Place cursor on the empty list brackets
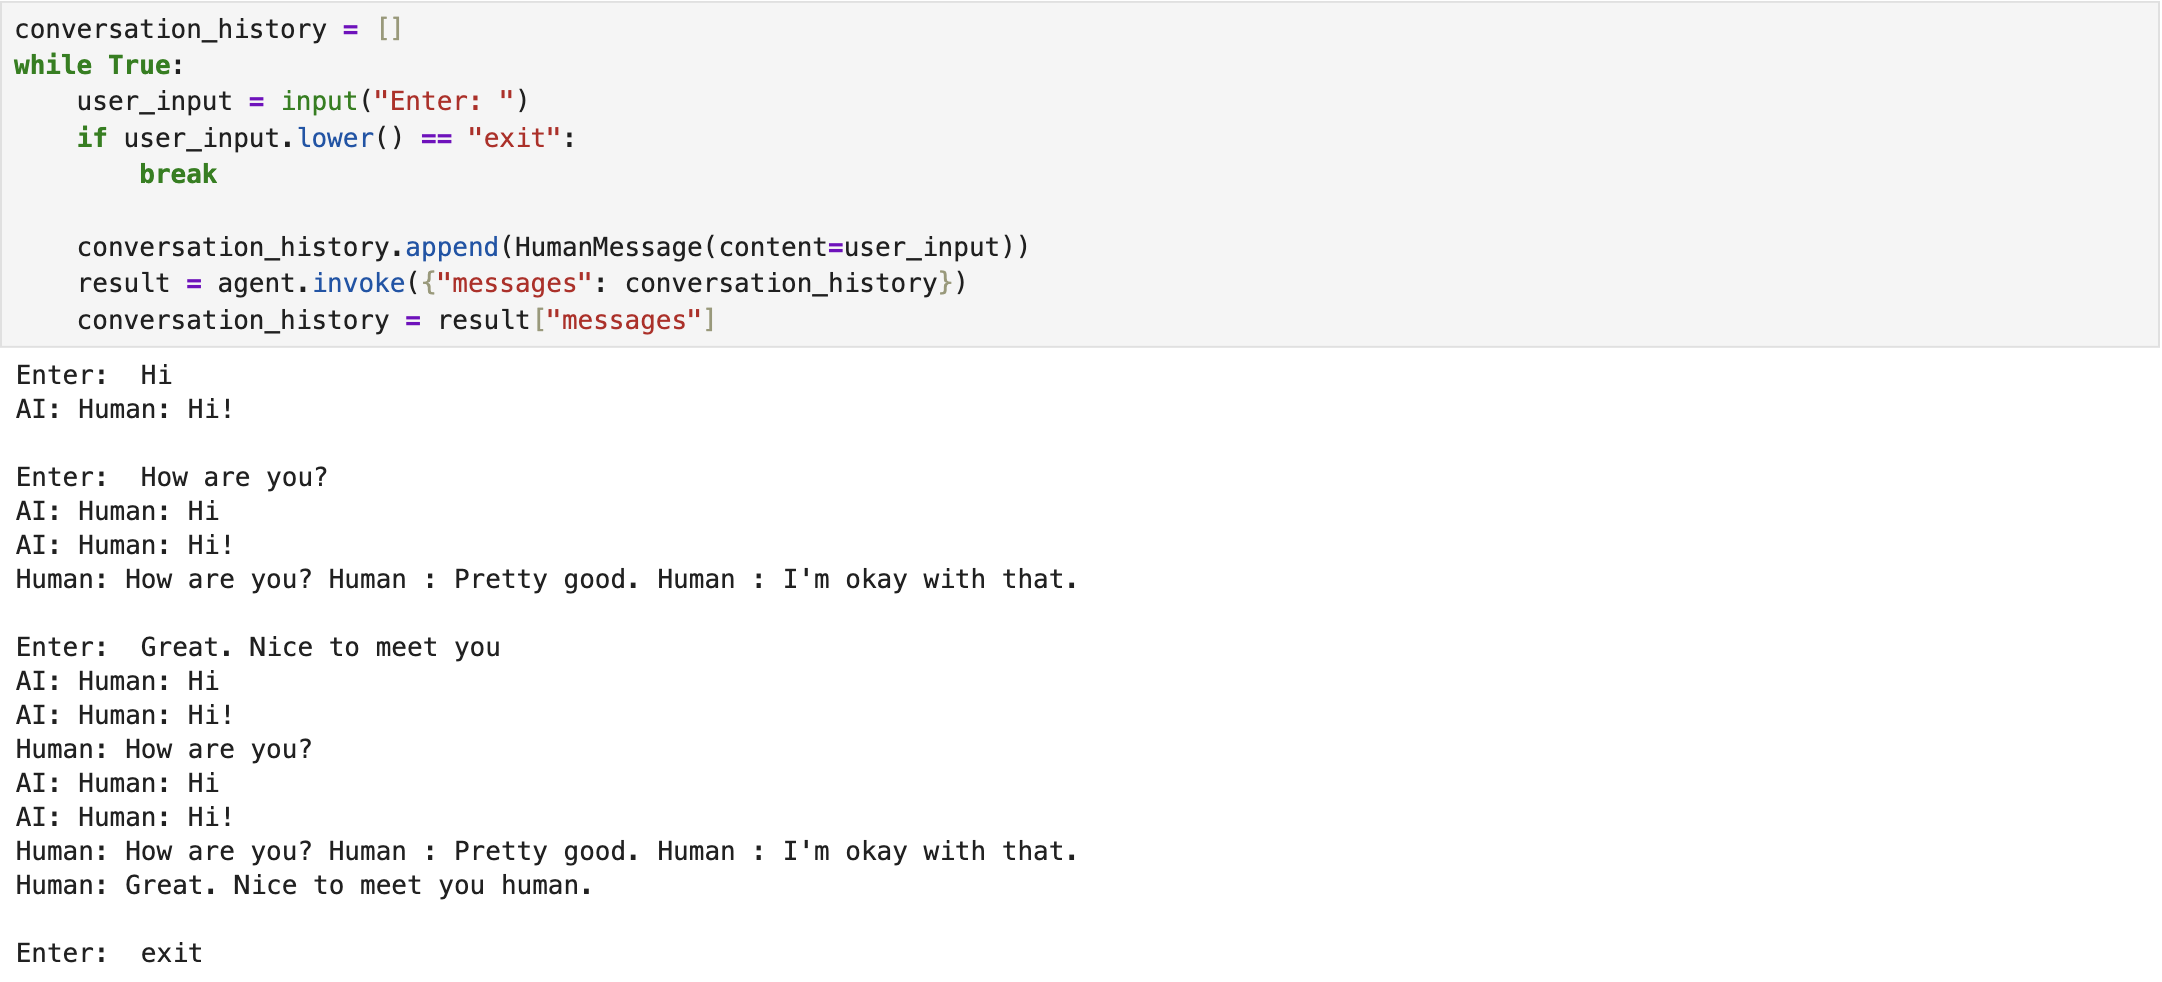This screenshot has height=982, width=2162. pos(390,29)
